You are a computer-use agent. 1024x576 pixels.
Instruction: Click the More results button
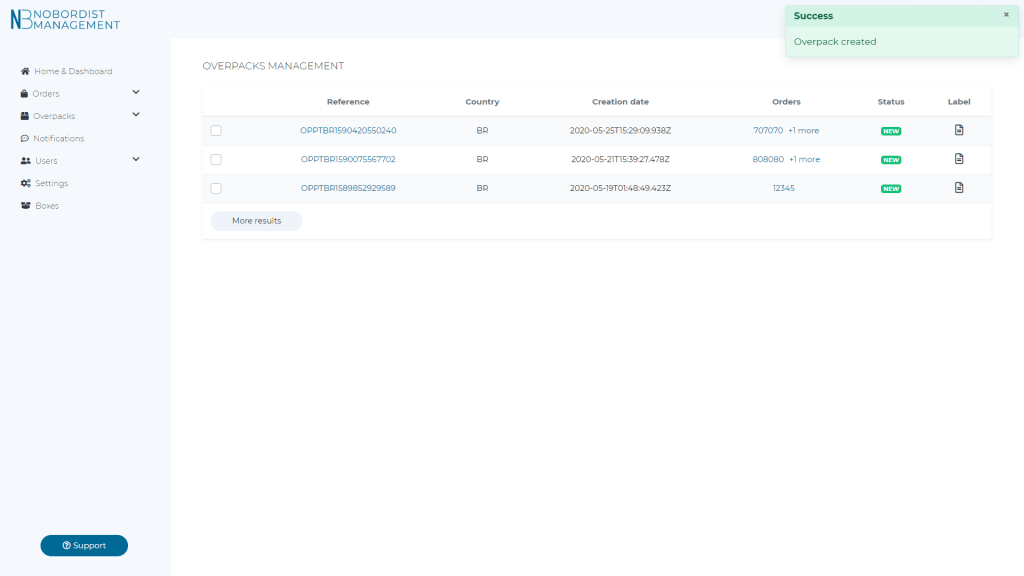tap(256, 221)
